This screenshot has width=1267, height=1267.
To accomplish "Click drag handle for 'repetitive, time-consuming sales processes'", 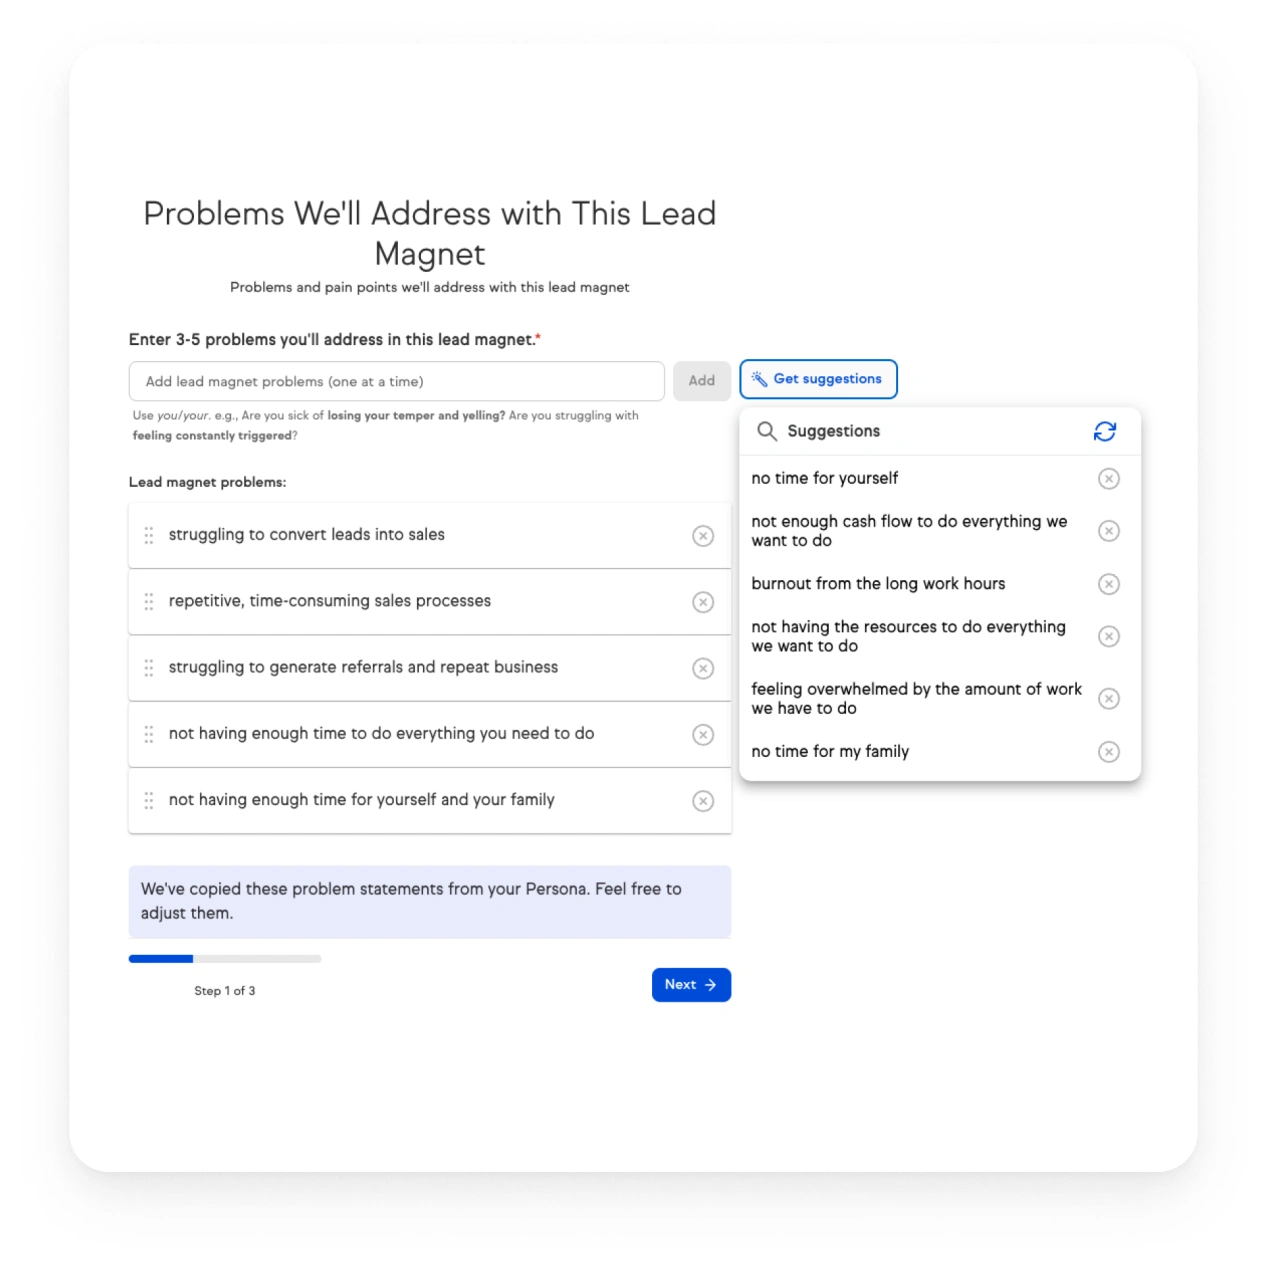I will click(x=149, y=601).
